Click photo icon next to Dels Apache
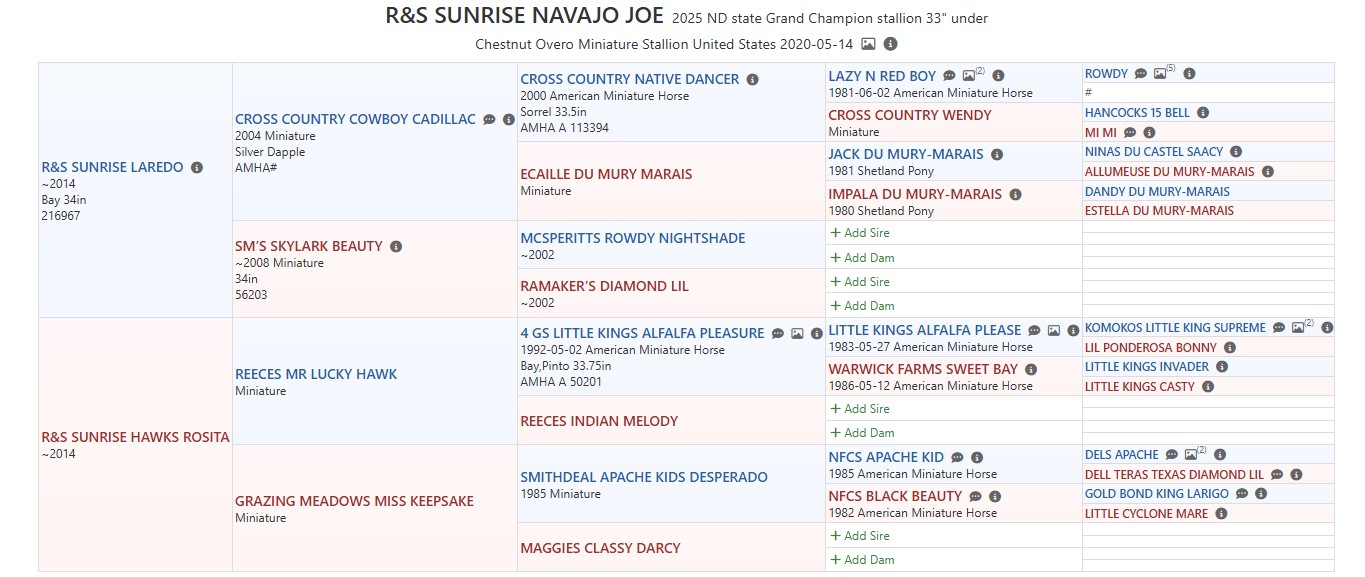The image size is (1365, 577). click(1191, 455)
